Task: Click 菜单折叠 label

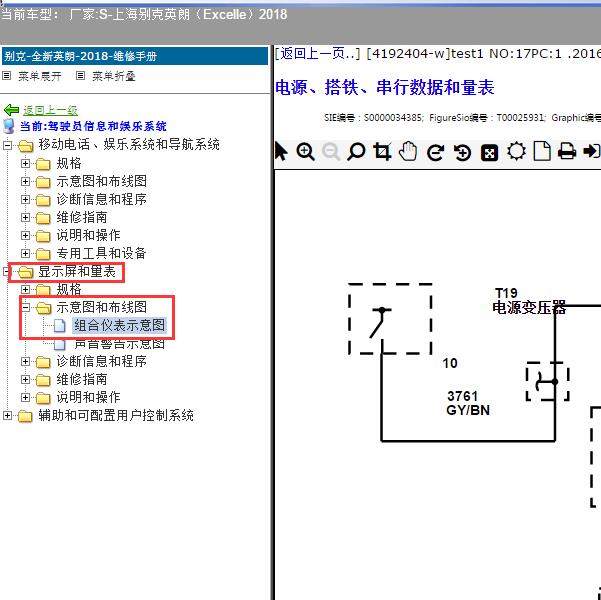Action: [114, 76]
